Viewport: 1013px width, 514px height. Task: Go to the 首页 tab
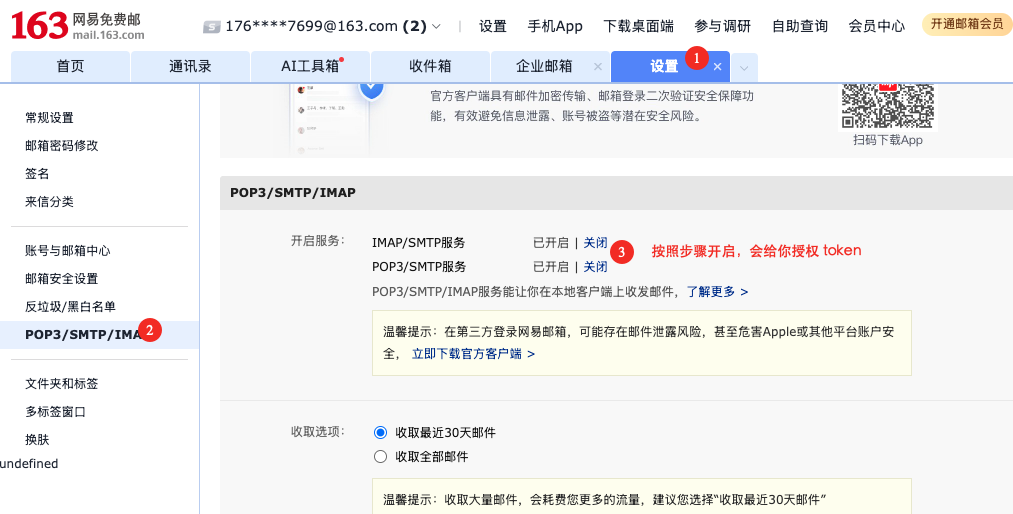click(x=70, y=67)
